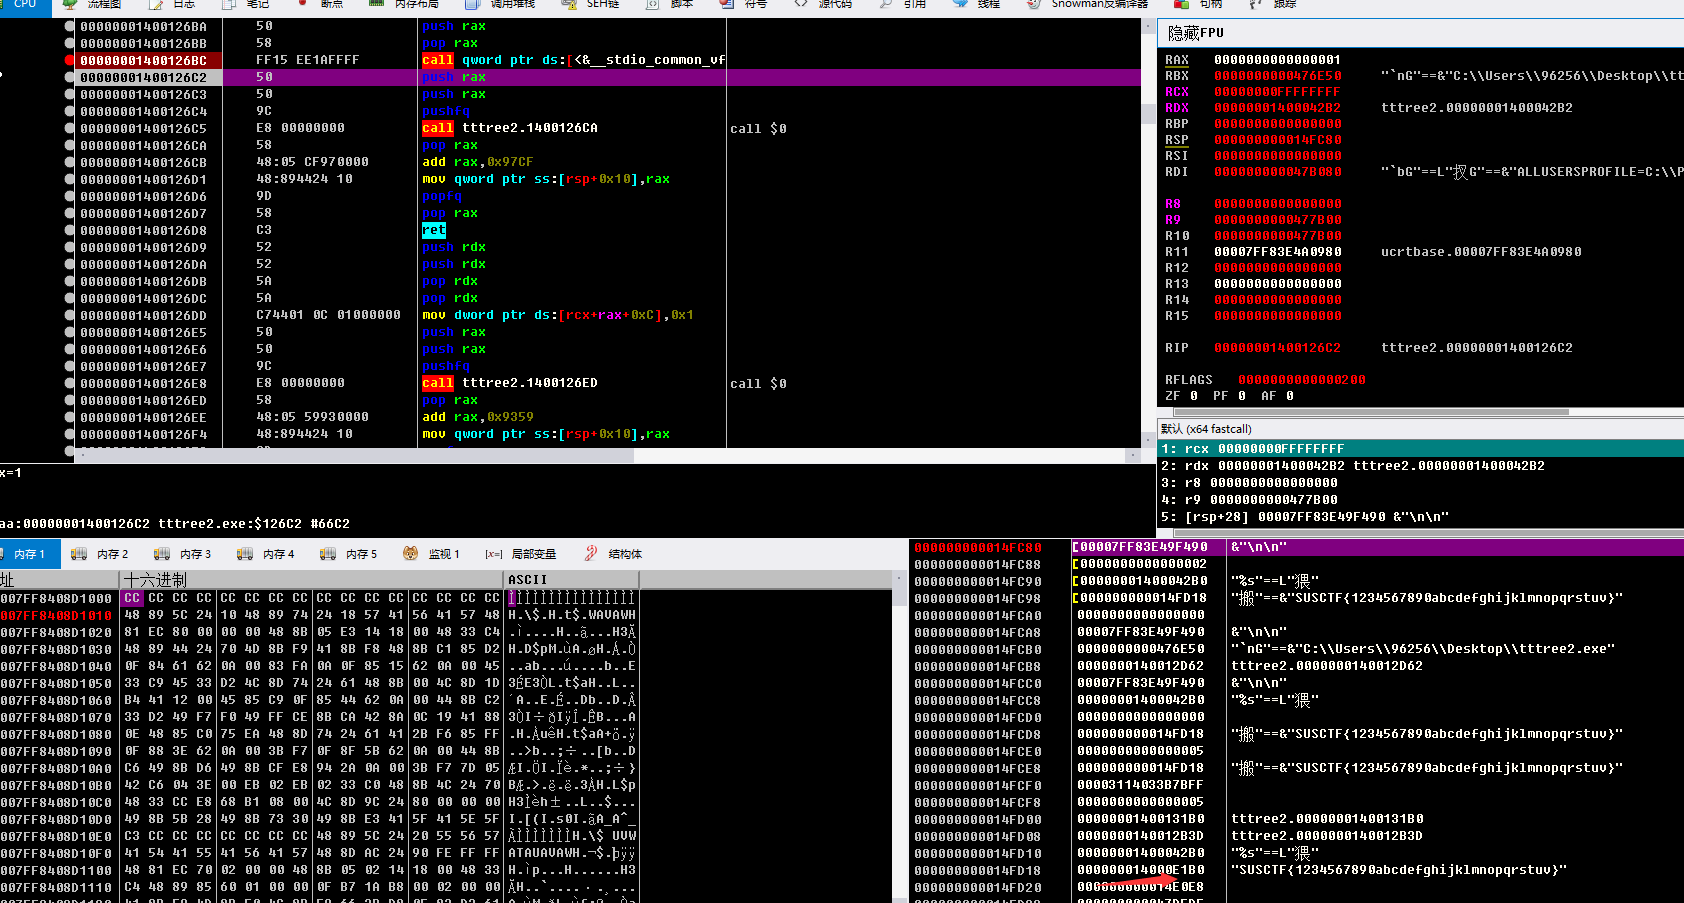Select argument row '1: rcx 00000000FFFFFFFF'
The width and height of the screenshot is (1684, 903).
1420,449
